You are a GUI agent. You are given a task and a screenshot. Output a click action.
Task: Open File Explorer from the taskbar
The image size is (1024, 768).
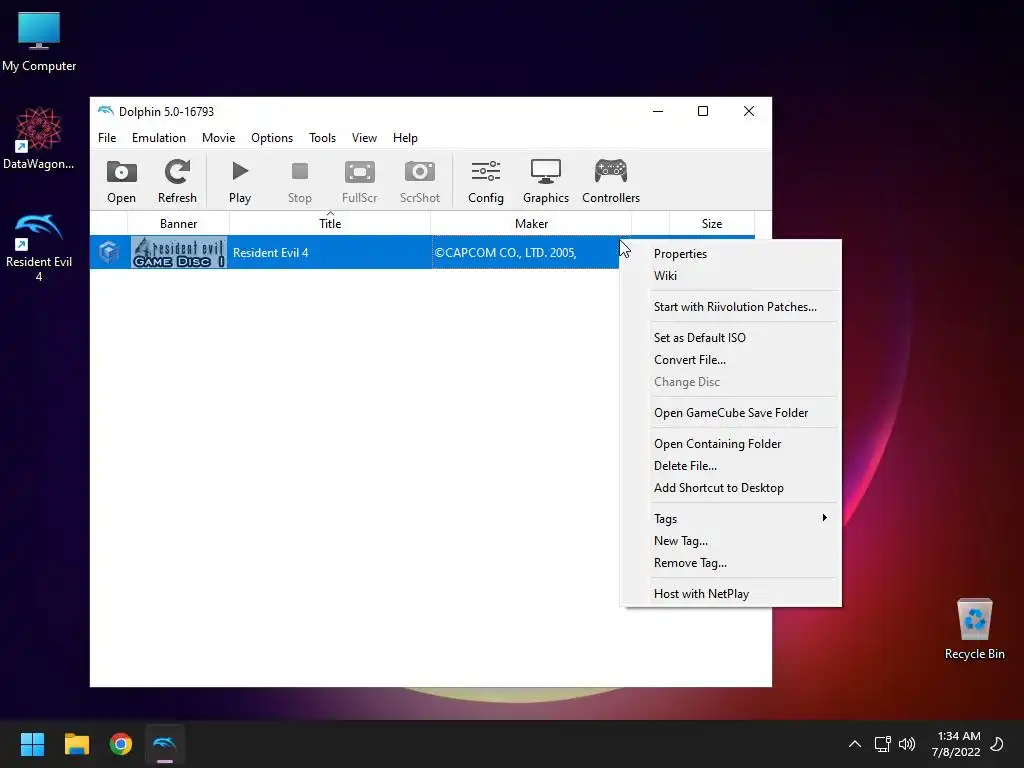tap(76, 744)
